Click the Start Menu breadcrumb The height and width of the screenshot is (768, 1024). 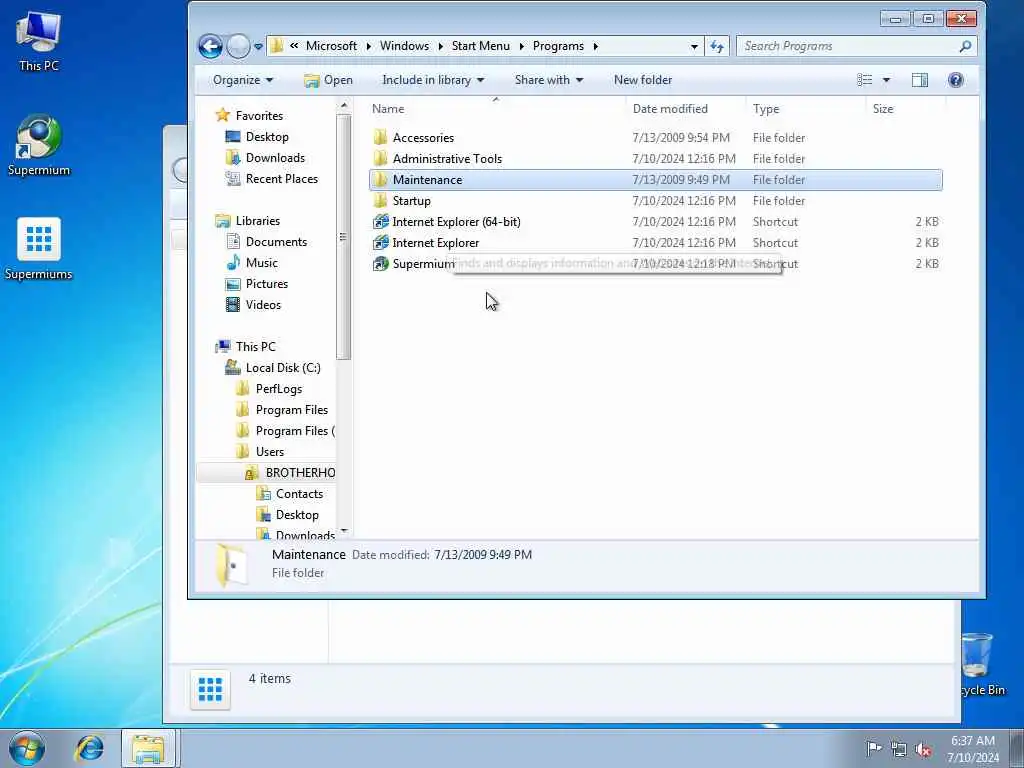[481, 46]
